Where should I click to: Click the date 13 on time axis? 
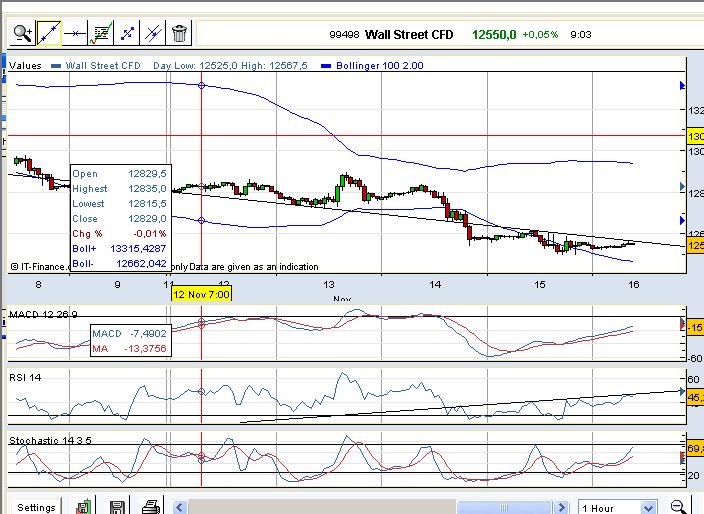329,284
